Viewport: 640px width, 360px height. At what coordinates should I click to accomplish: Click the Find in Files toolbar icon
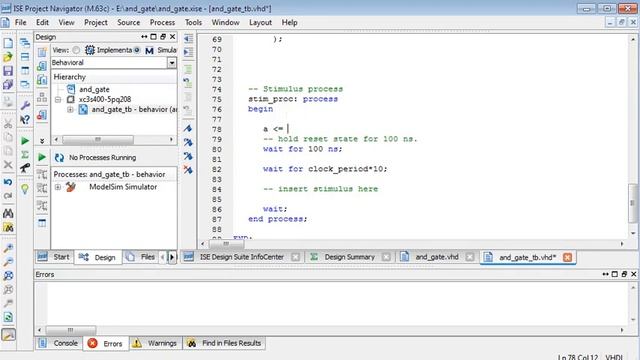click(x=8, y=227)
